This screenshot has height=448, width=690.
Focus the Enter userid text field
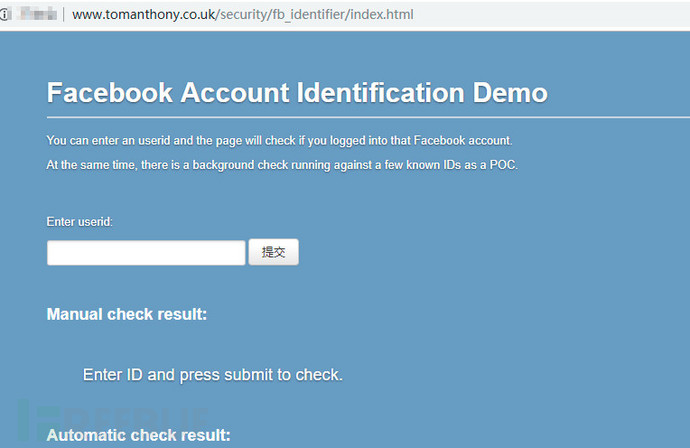point(146,253)
